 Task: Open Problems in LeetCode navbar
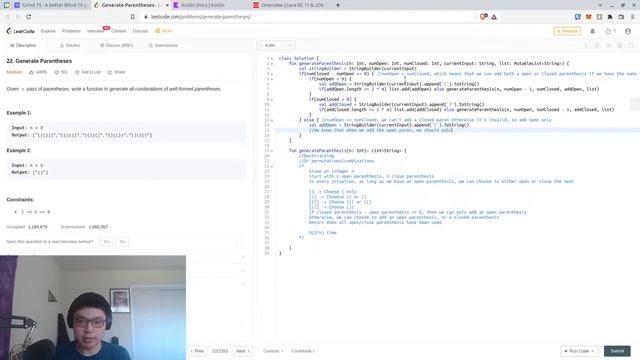[71, 31]
